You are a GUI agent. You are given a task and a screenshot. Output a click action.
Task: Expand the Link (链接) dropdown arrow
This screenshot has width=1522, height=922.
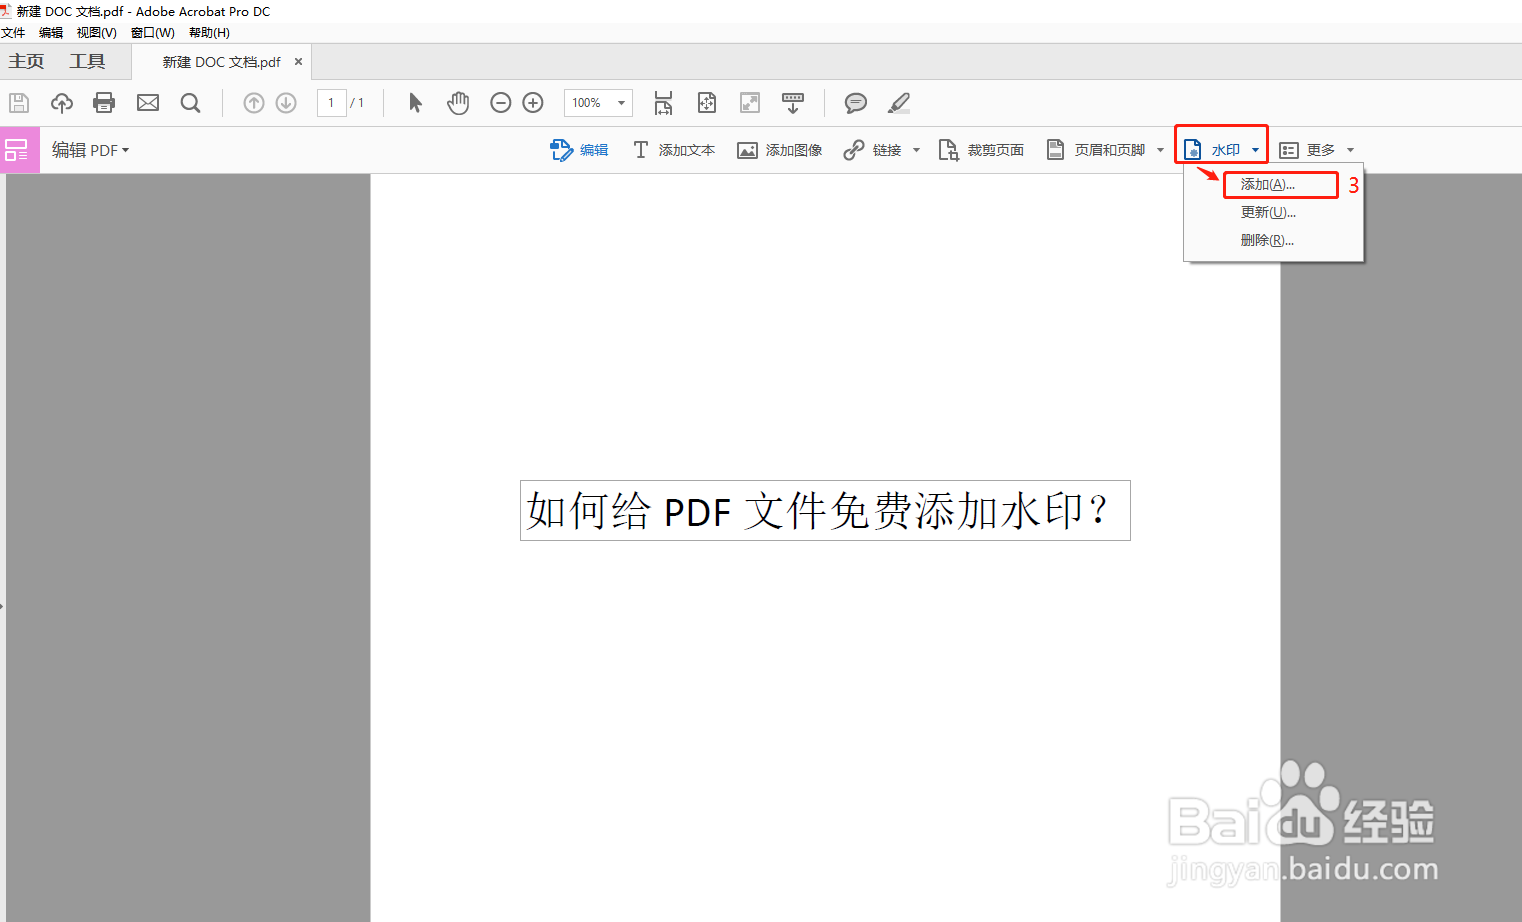pyautogui.click(x=916, y=150)
